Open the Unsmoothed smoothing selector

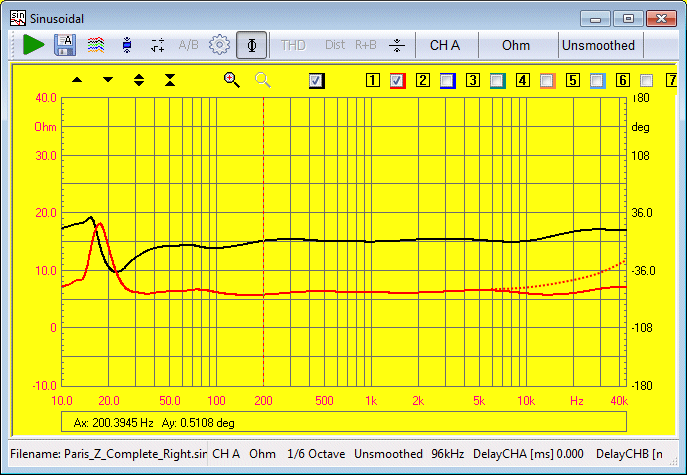pyautogui.click(x=598, y=45)
